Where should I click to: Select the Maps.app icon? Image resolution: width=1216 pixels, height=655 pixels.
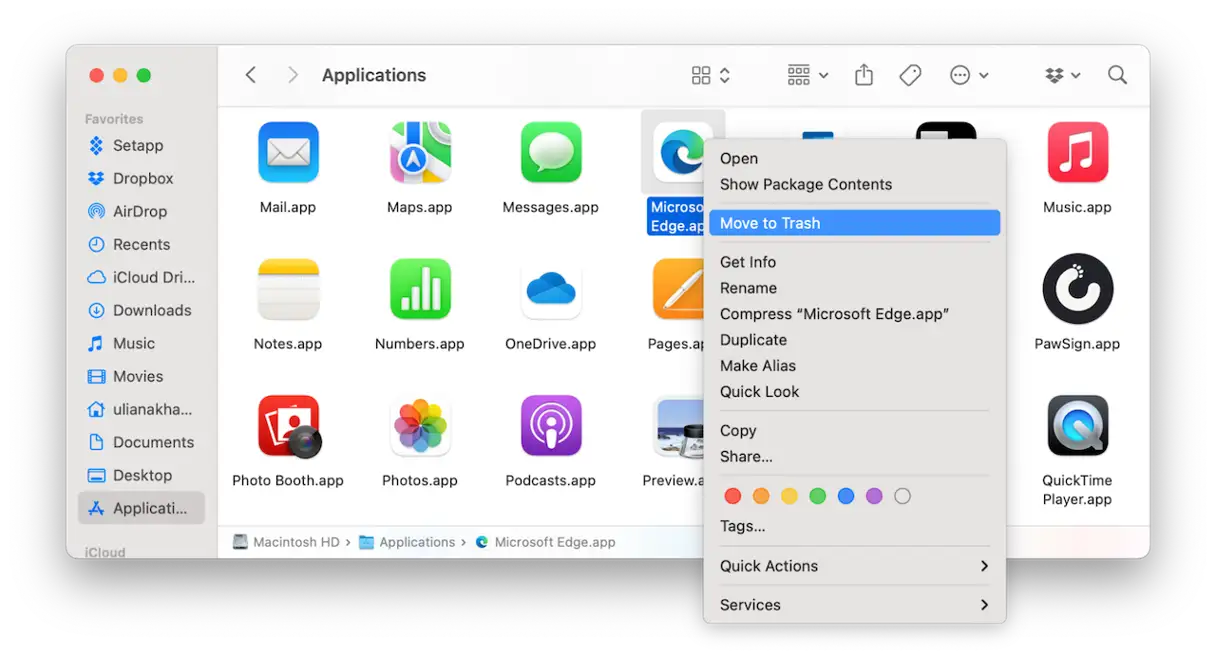(x=419, y=153)
